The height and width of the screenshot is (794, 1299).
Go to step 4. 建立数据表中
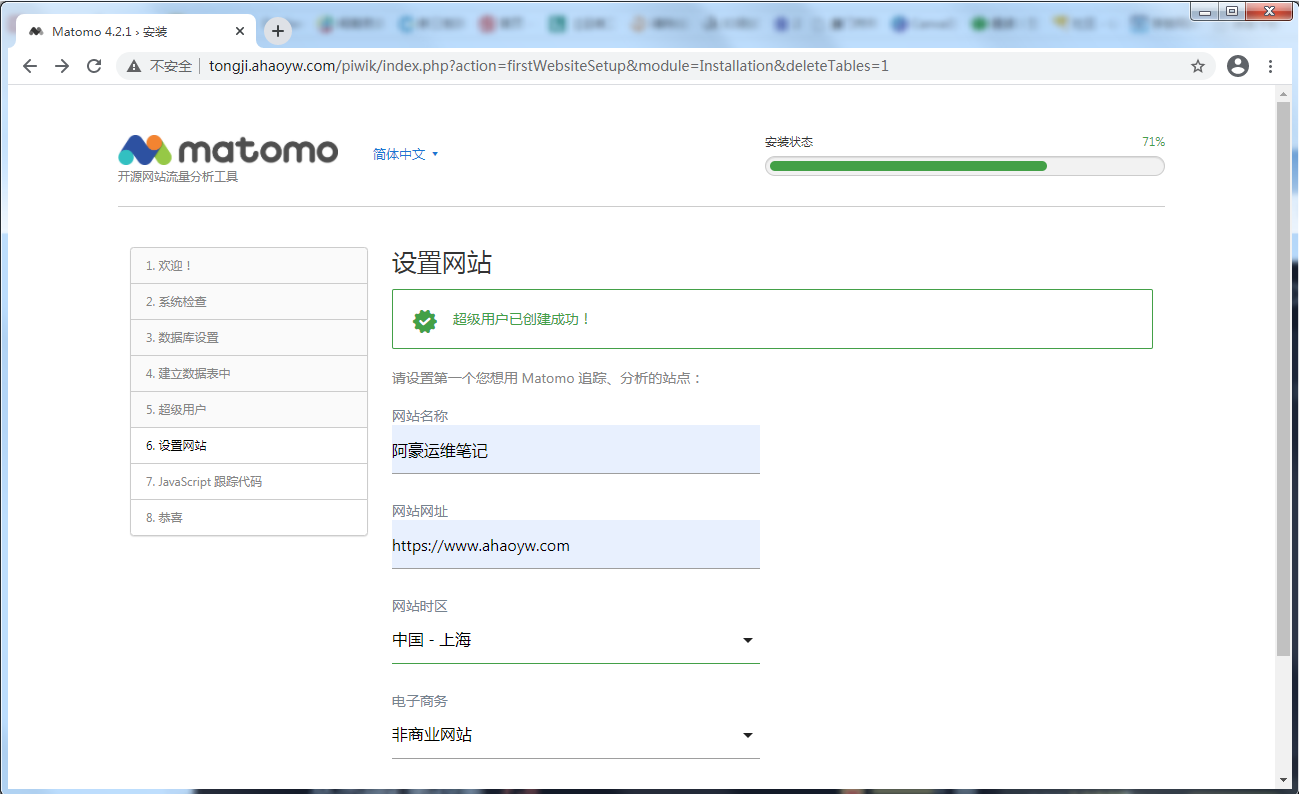[x=249, y=374]
